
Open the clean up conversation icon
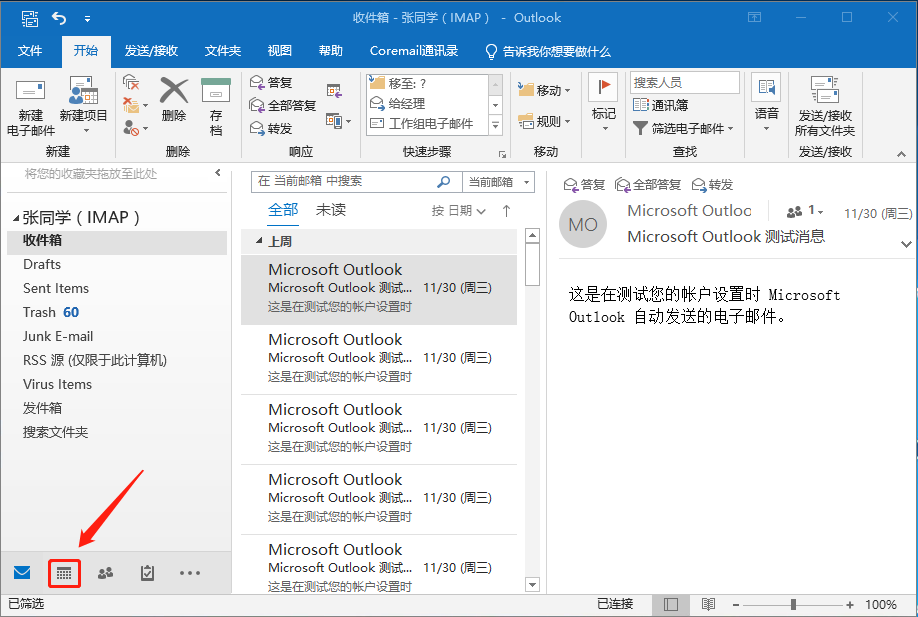(x=135, y=105)
